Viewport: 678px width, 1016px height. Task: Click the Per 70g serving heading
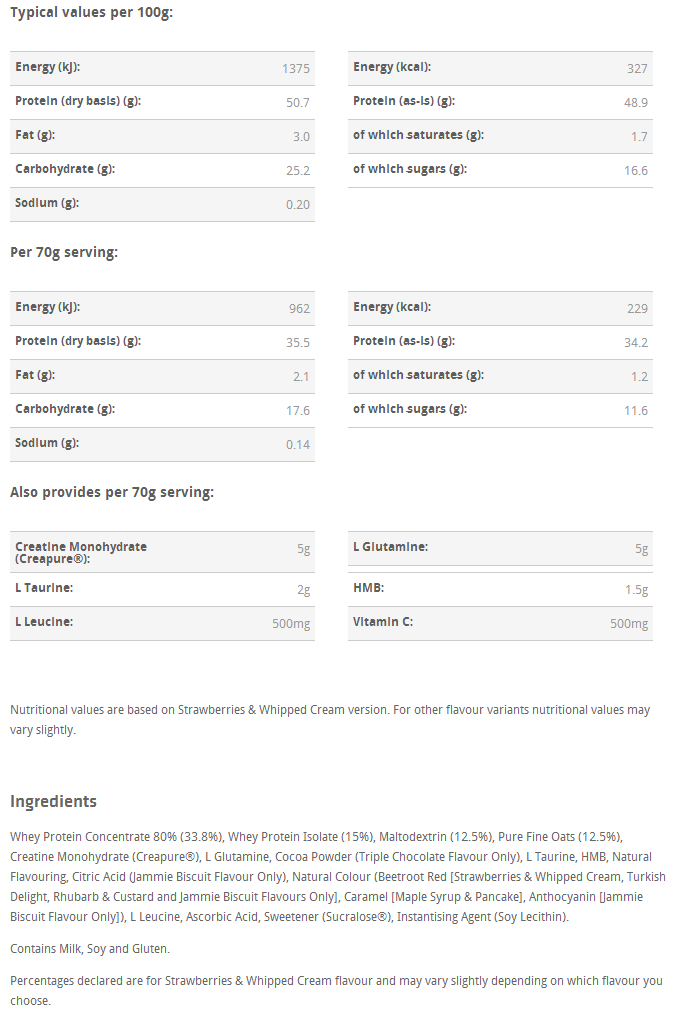64,253
